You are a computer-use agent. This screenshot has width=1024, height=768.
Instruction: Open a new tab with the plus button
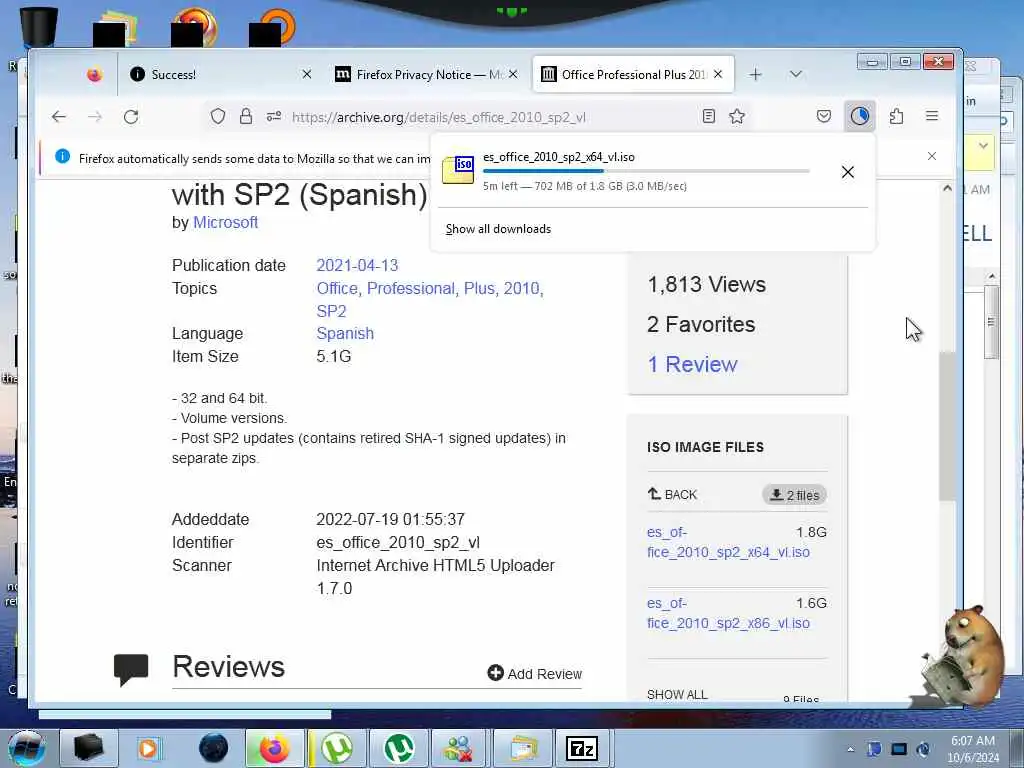pos(756,74)
